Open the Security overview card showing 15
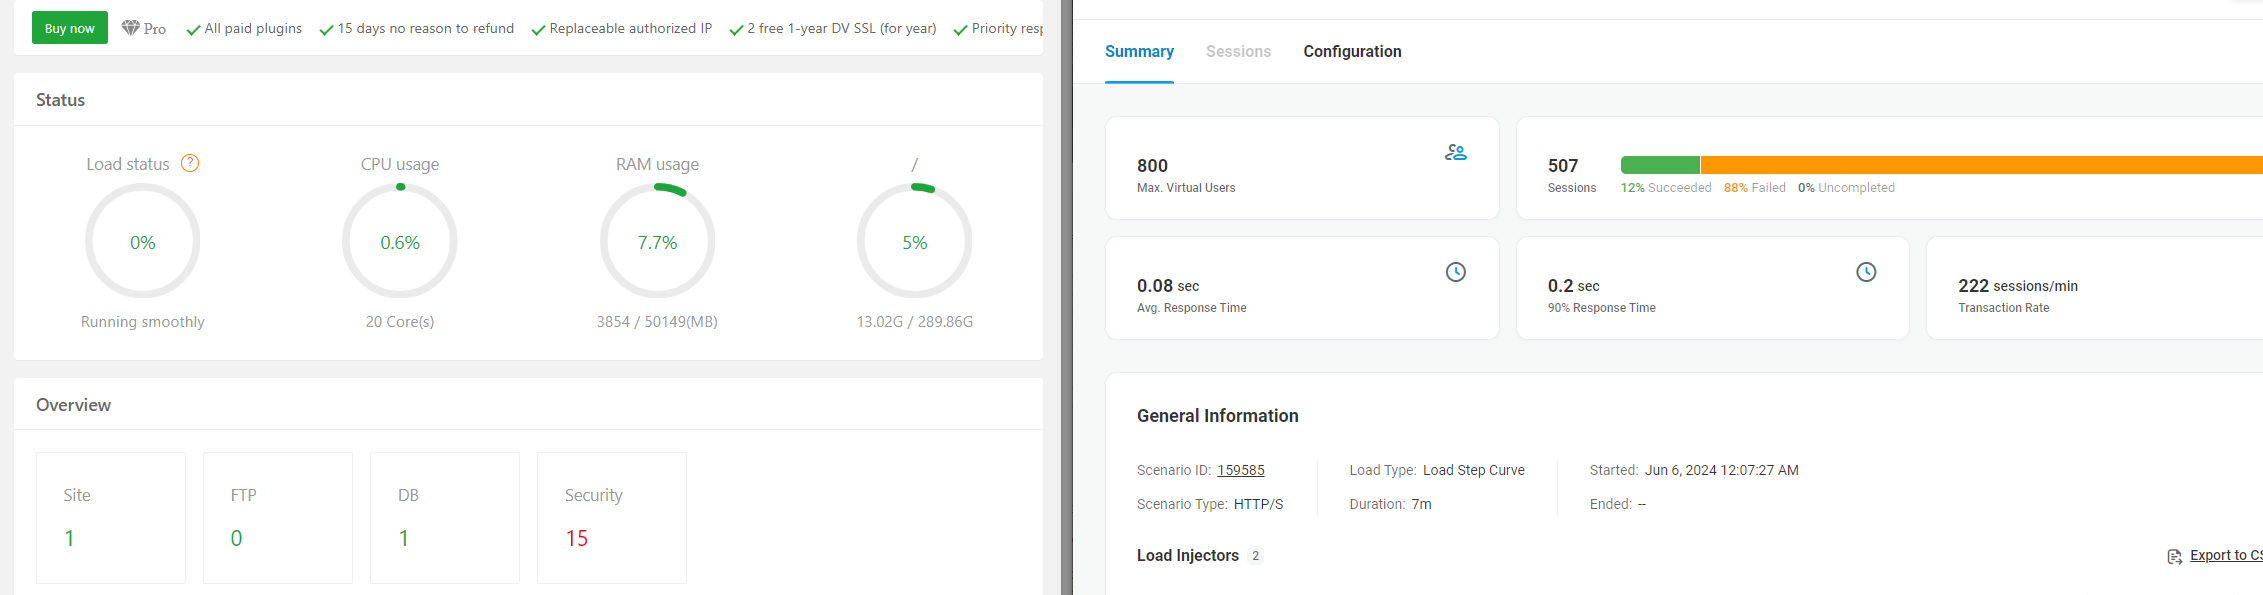 coord(612,517)
